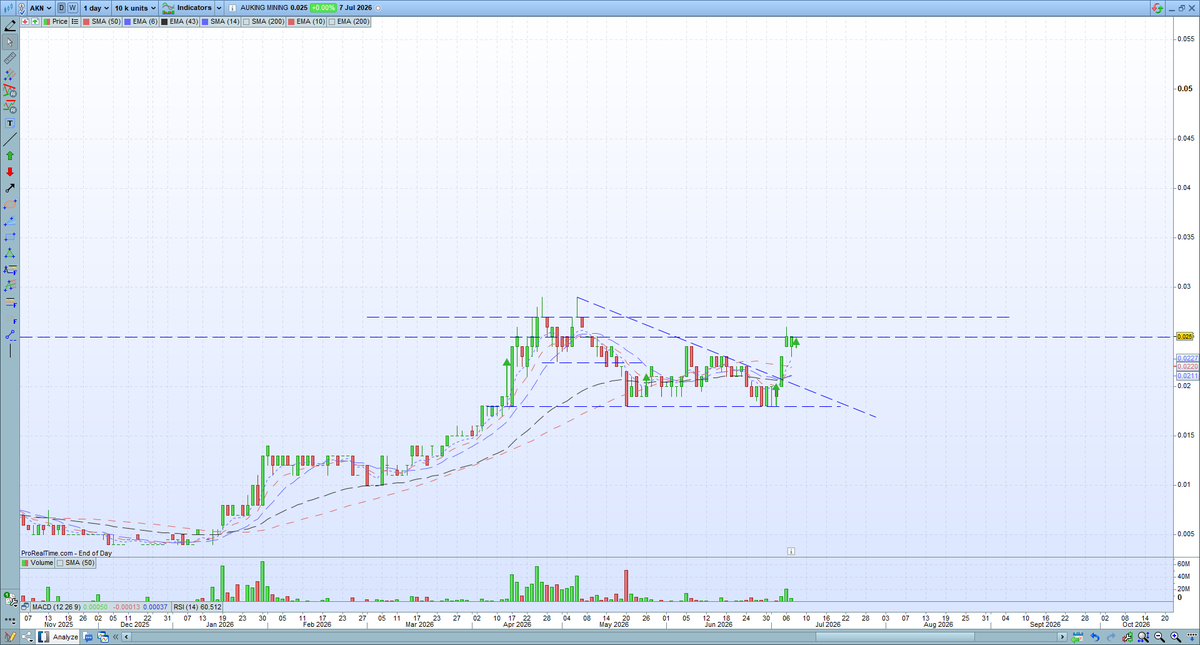
Task: Expand the arrow next to Indicators
Action: 219,8
